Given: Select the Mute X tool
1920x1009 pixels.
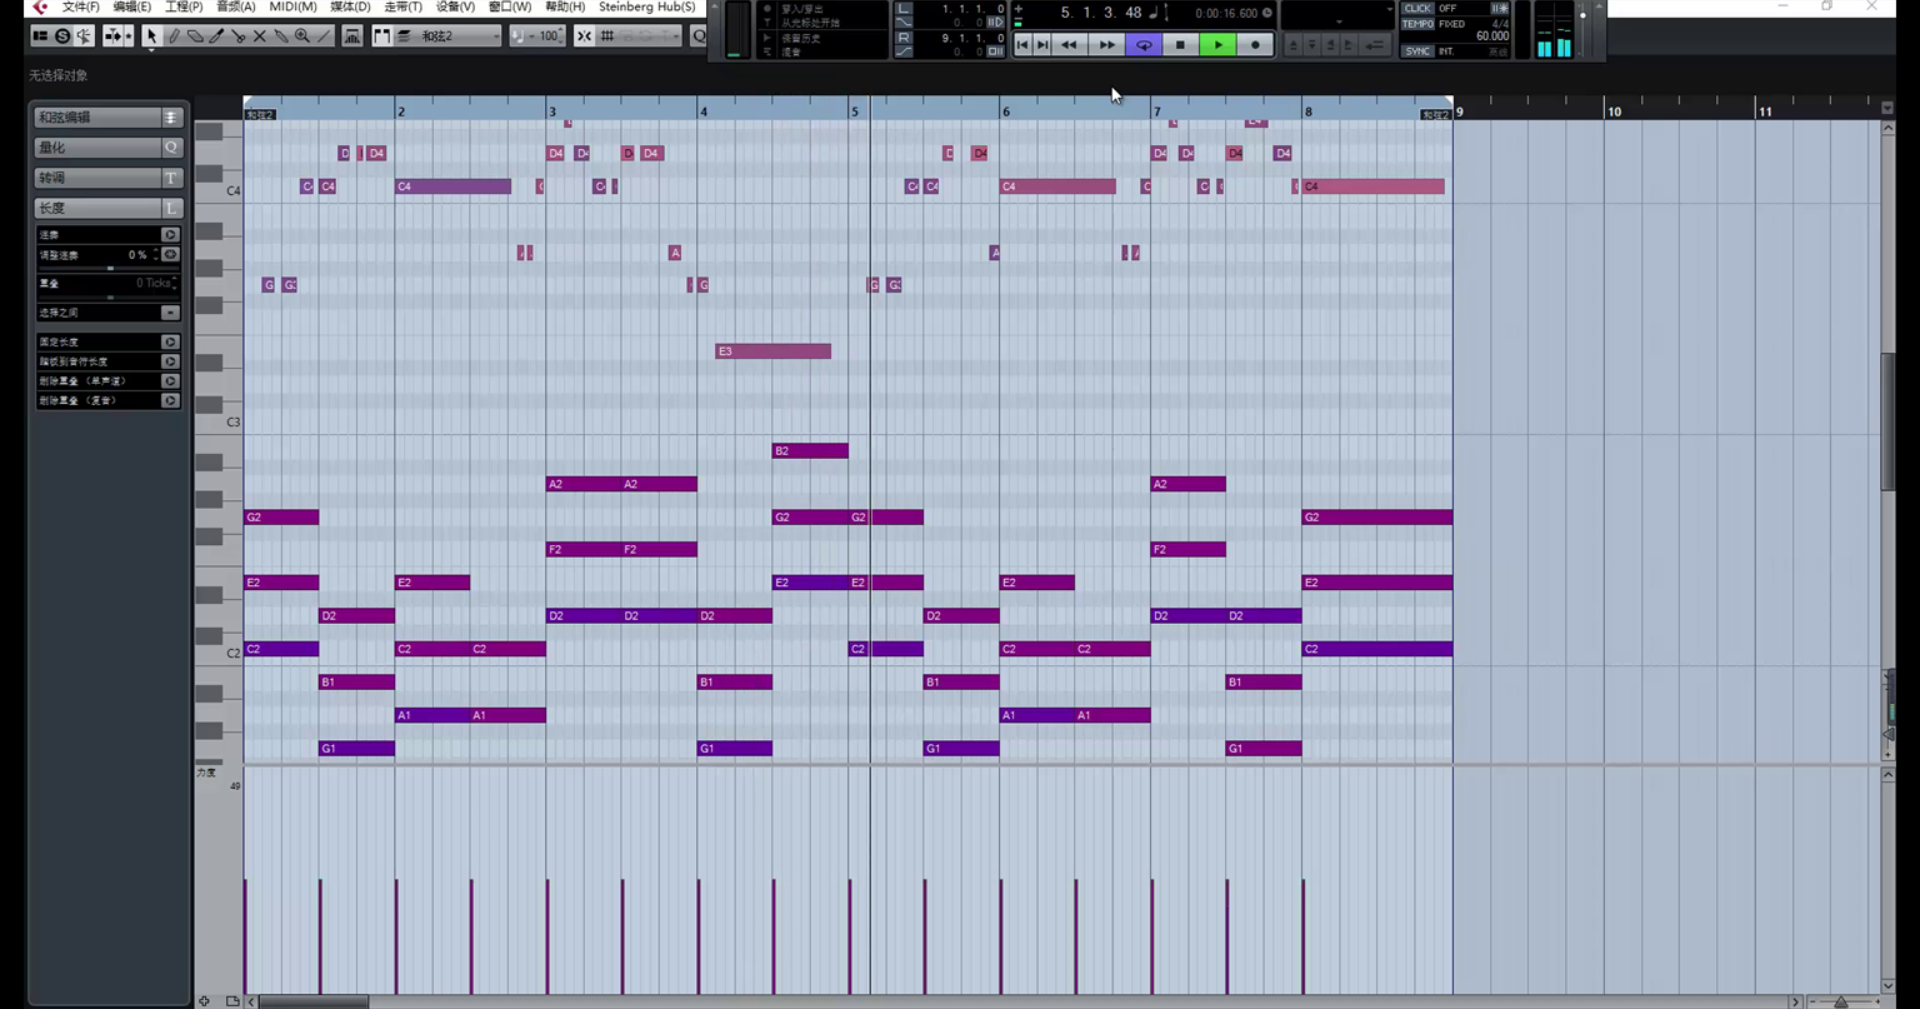Looking at the screenshot, I should (260, 36).
